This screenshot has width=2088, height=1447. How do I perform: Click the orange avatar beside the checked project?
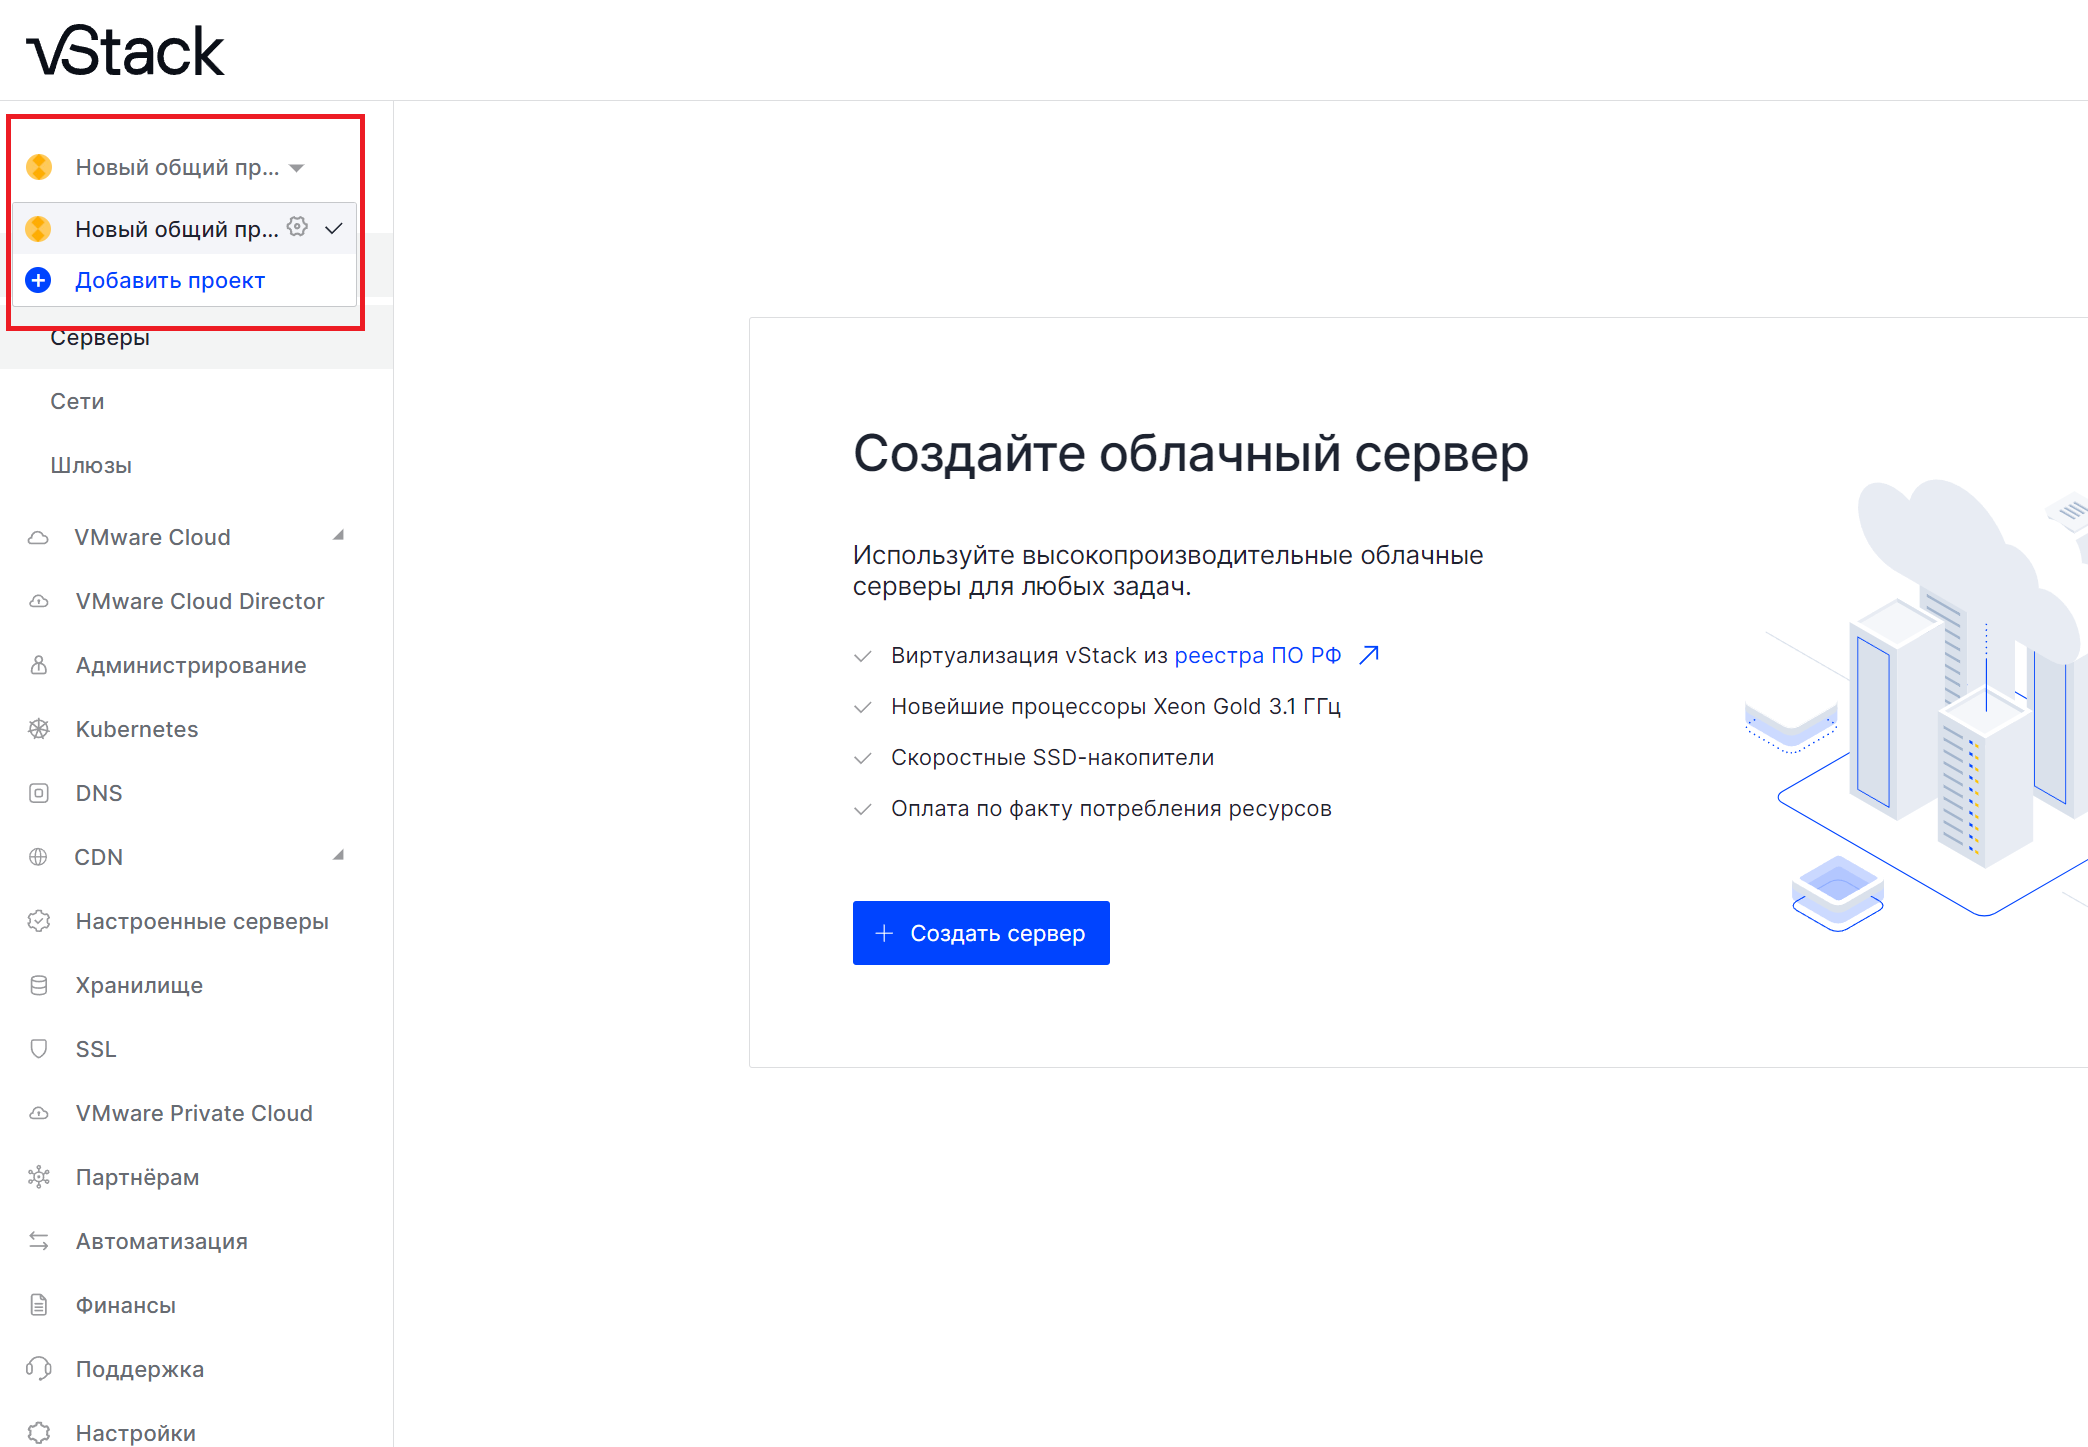pyautogui.click(x=38, y=229)
